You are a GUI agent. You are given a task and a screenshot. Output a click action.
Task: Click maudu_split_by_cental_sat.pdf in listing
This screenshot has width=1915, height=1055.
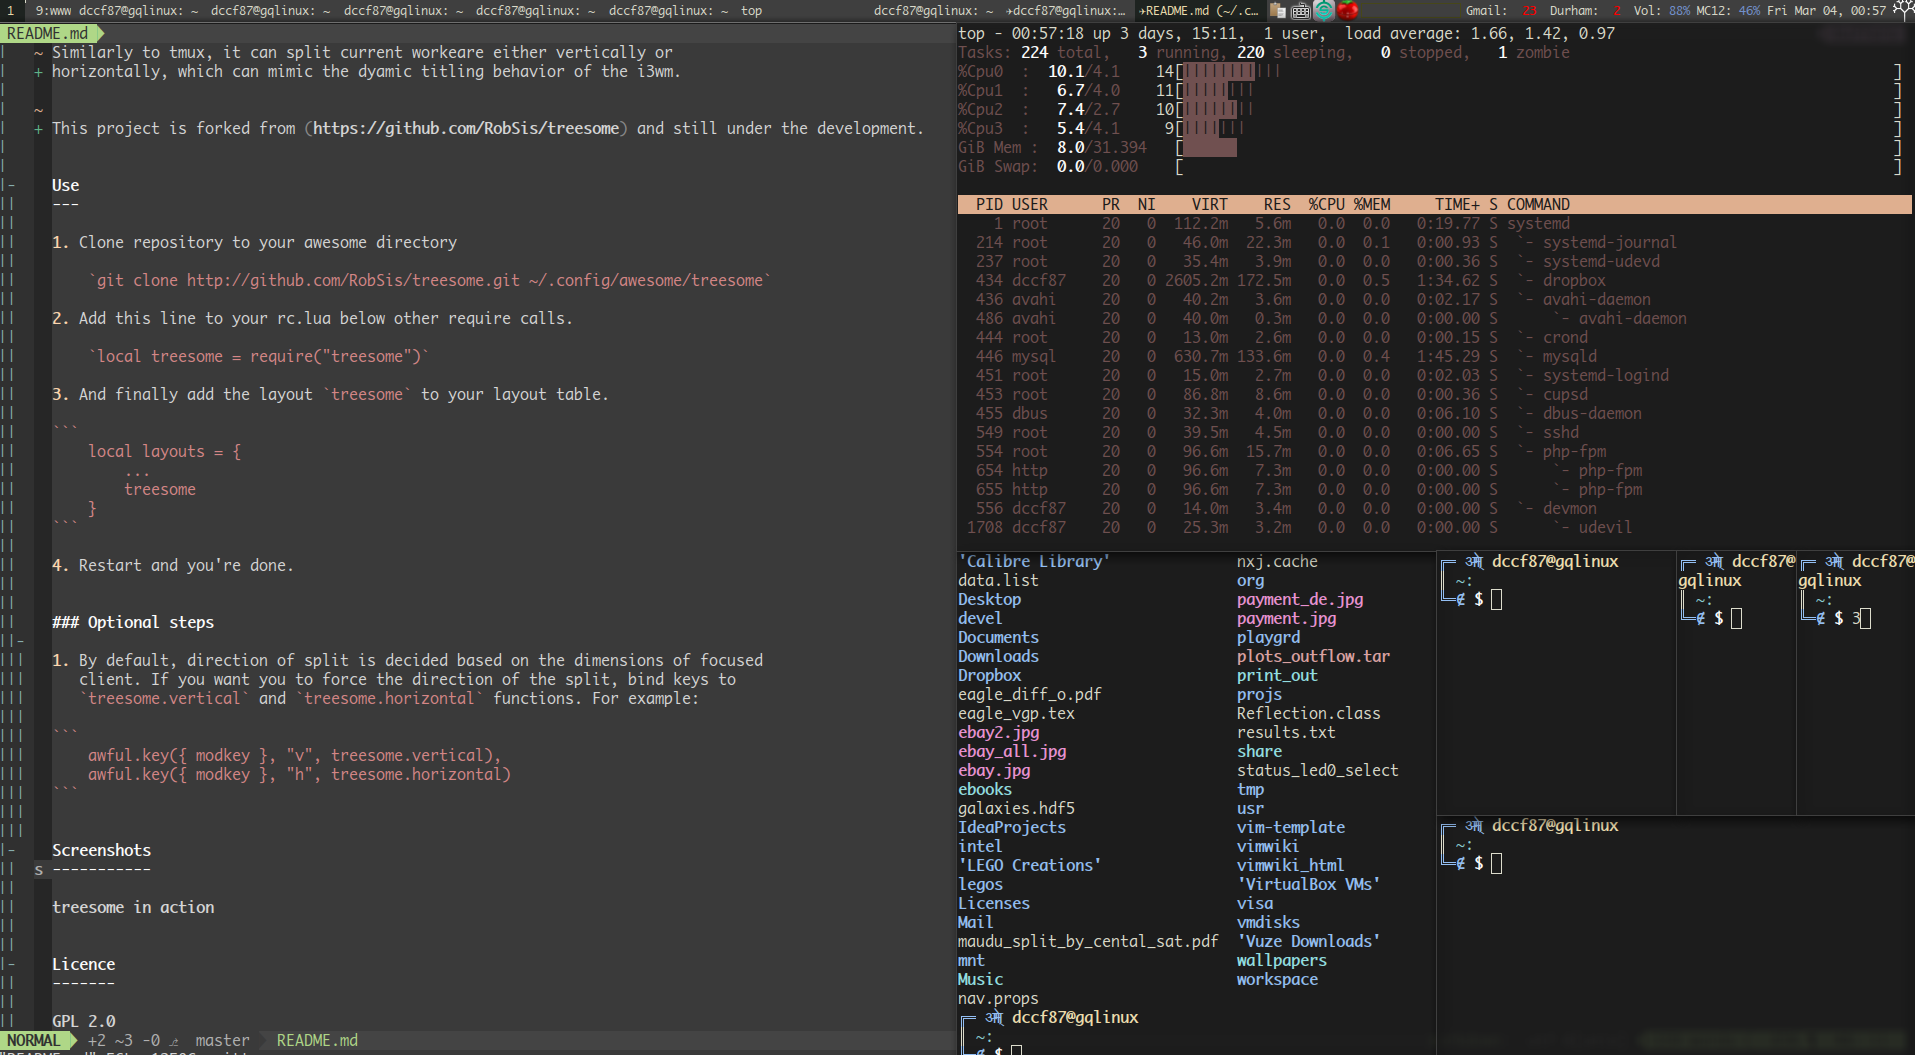point(1088,941)
